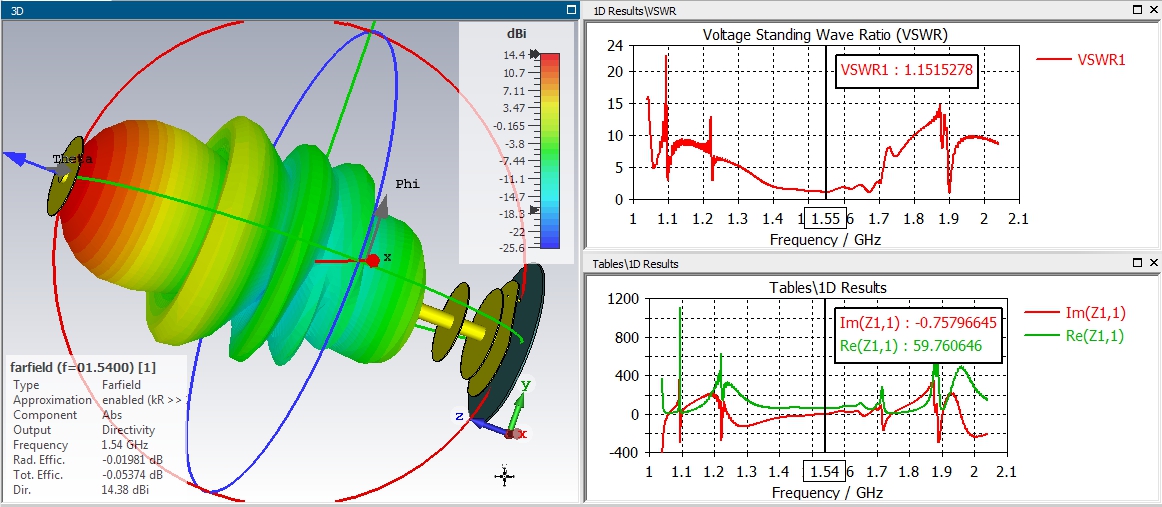Activate the Tables\1D Results title bar
Viewport: 1162px width, 507px height.
click(x=850, y=263)
